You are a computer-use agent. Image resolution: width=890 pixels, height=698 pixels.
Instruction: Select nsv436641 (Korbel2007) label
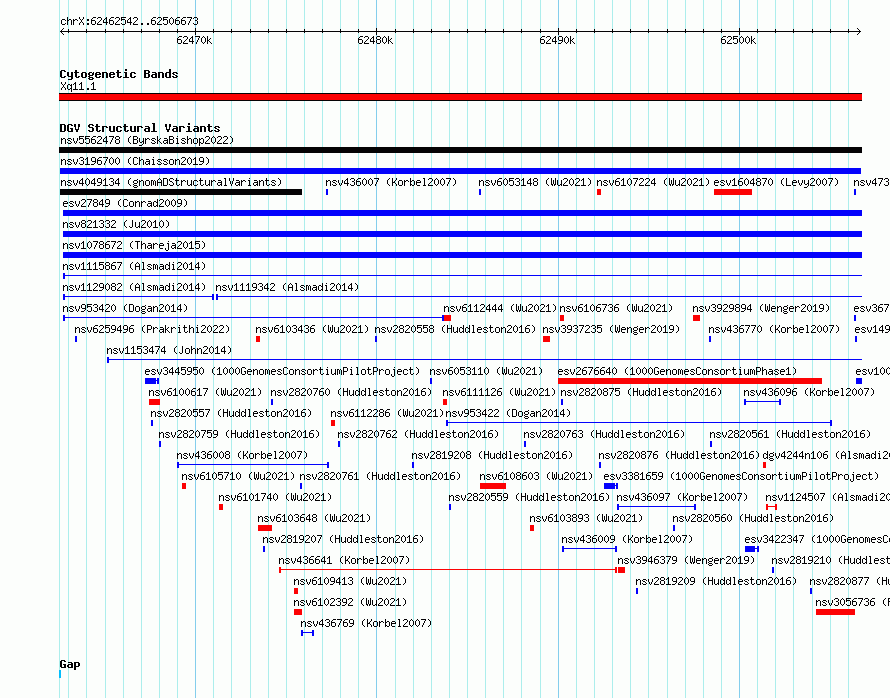click(344, 560)
